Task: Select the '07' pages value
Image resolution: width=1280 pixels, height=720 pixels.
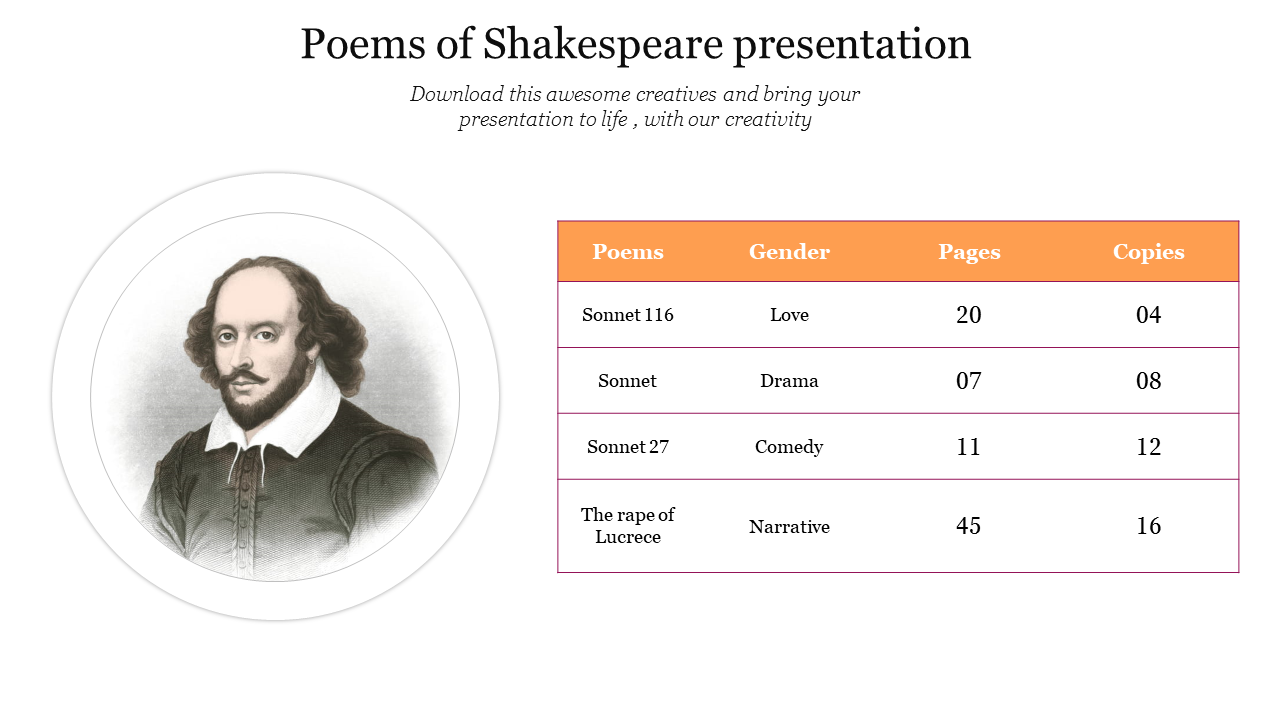Action: pos(969,381)
